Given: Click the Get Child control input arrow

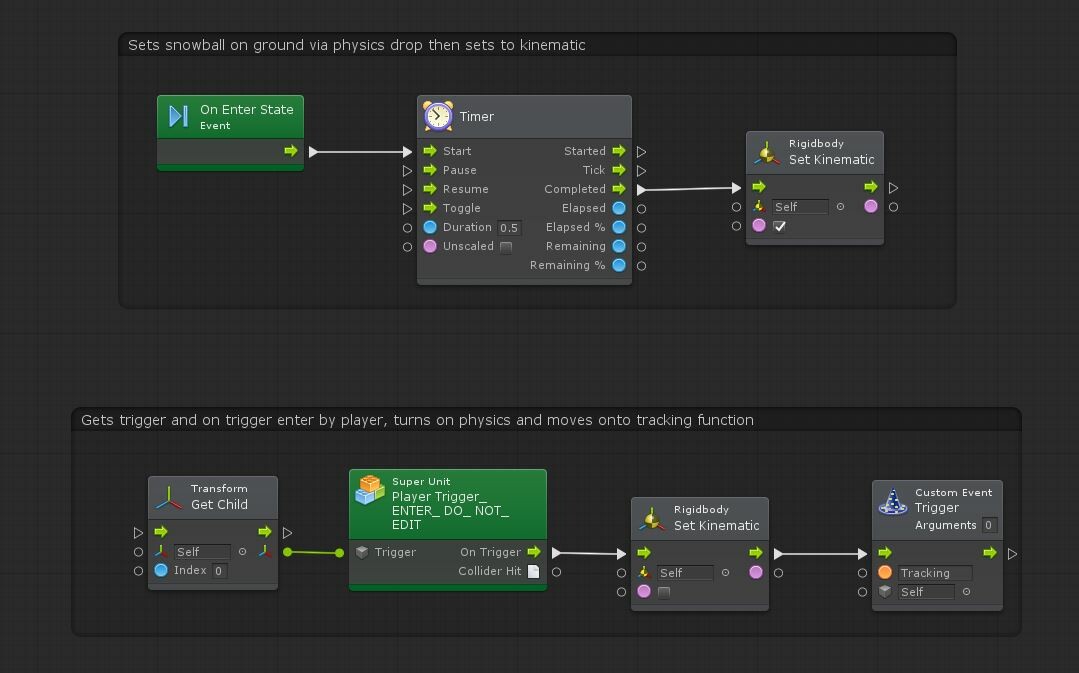Looking at the screenshot, I should (161, 532).
